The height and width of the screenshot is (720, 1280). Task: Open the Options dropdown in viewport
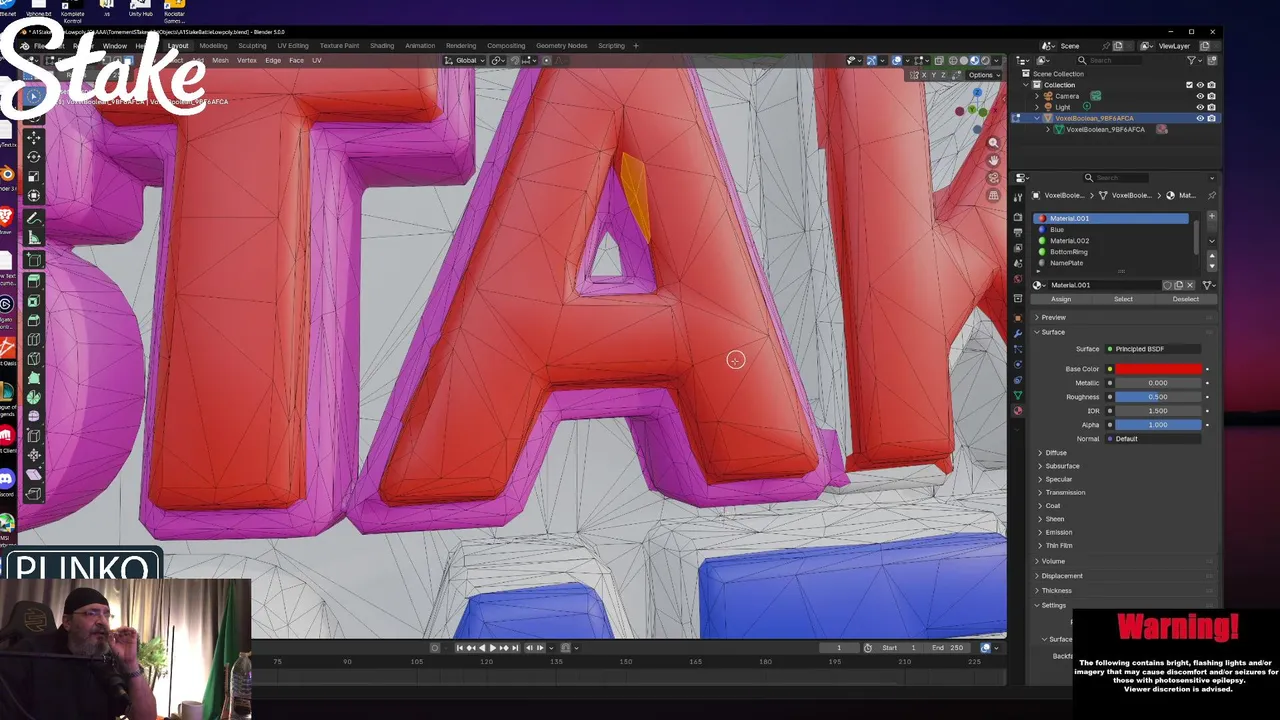tap(983, 75)
